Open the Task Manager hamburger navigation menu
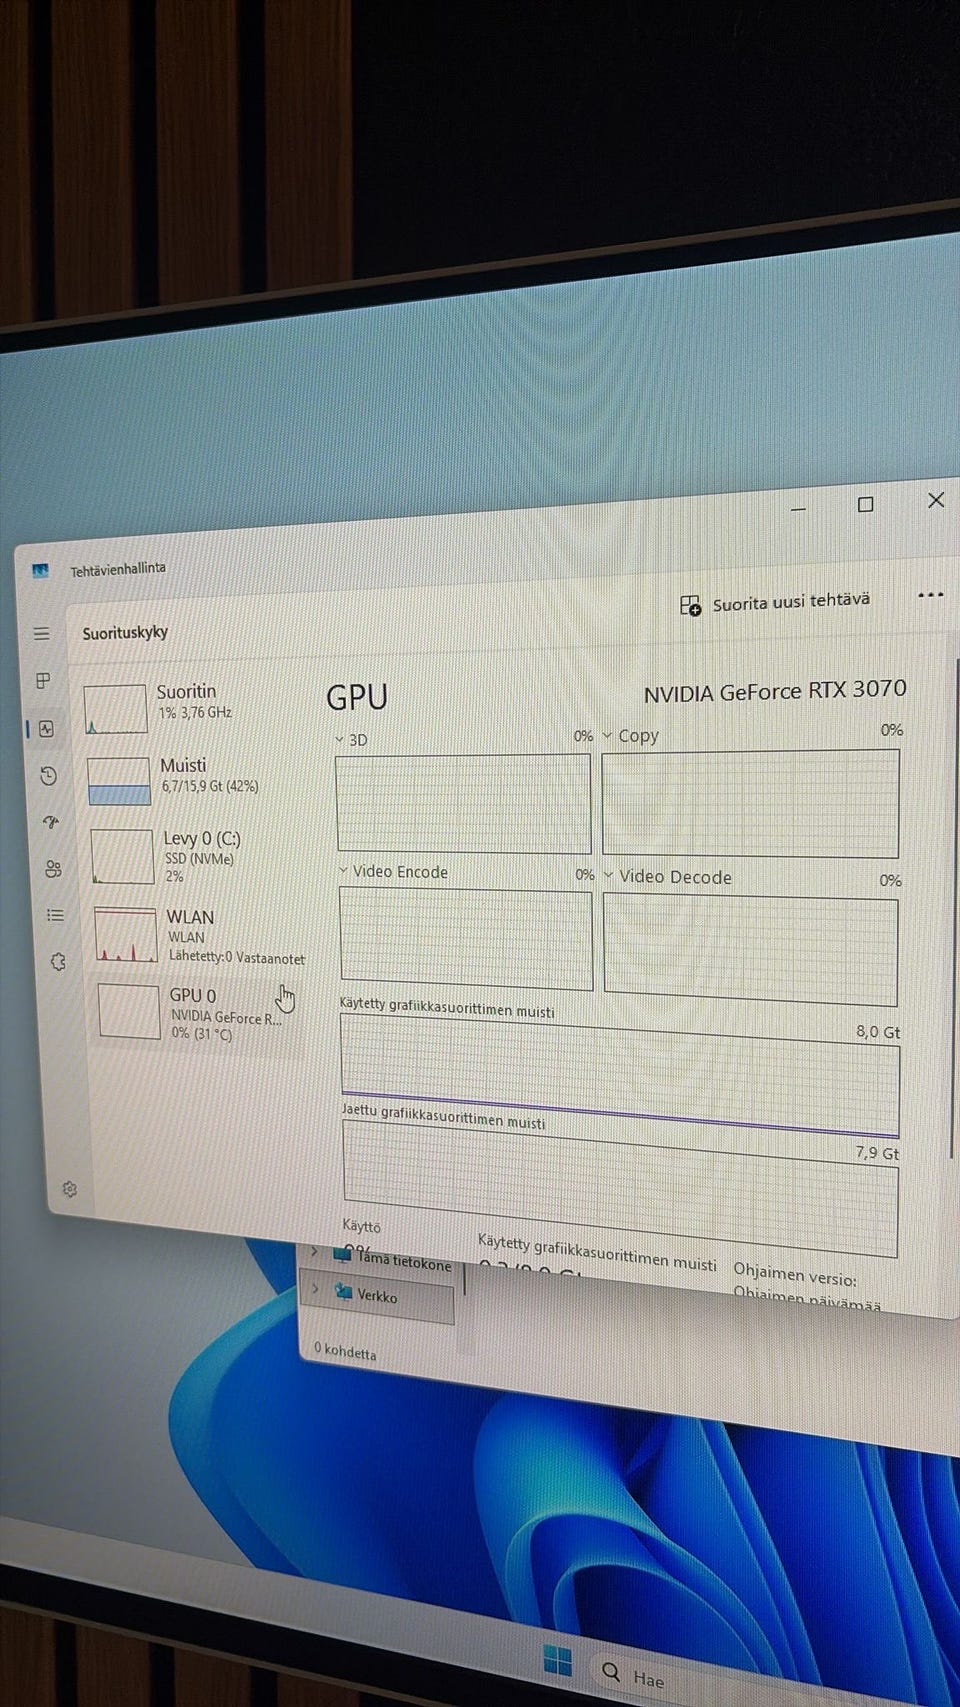This screenshot has height=1707, width=960. pos(41,634)
